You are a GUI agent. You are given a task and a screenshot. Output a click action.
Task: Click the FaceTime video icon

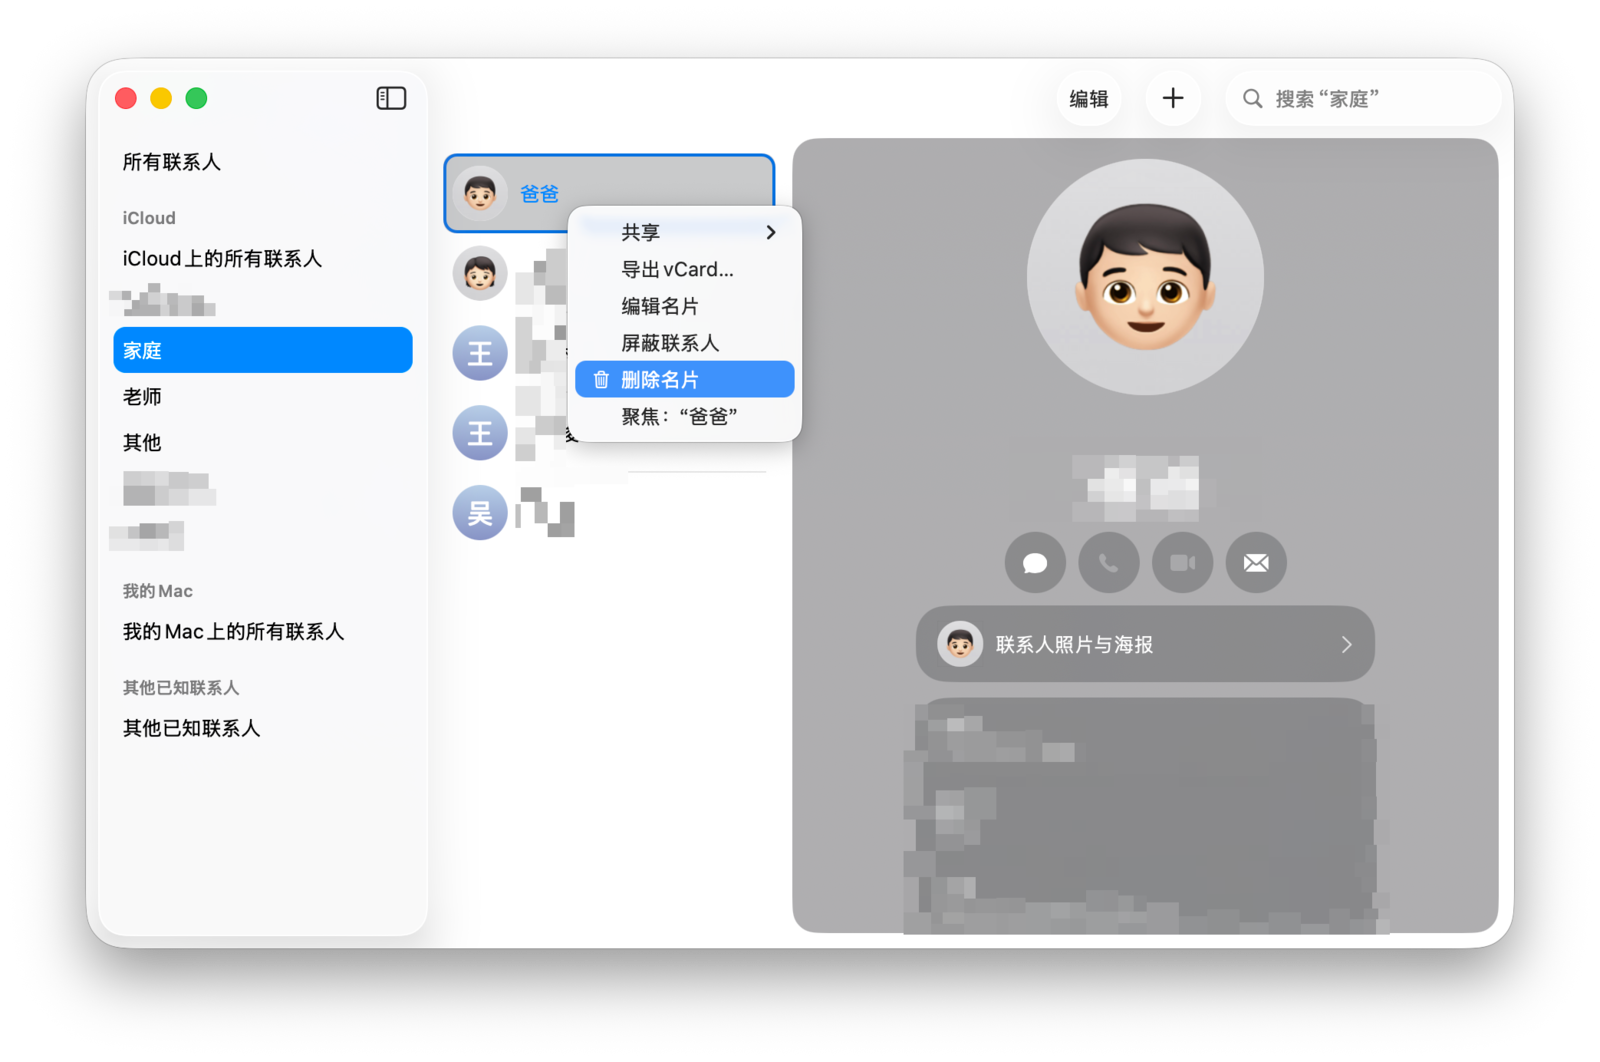tap(1182, 563)
